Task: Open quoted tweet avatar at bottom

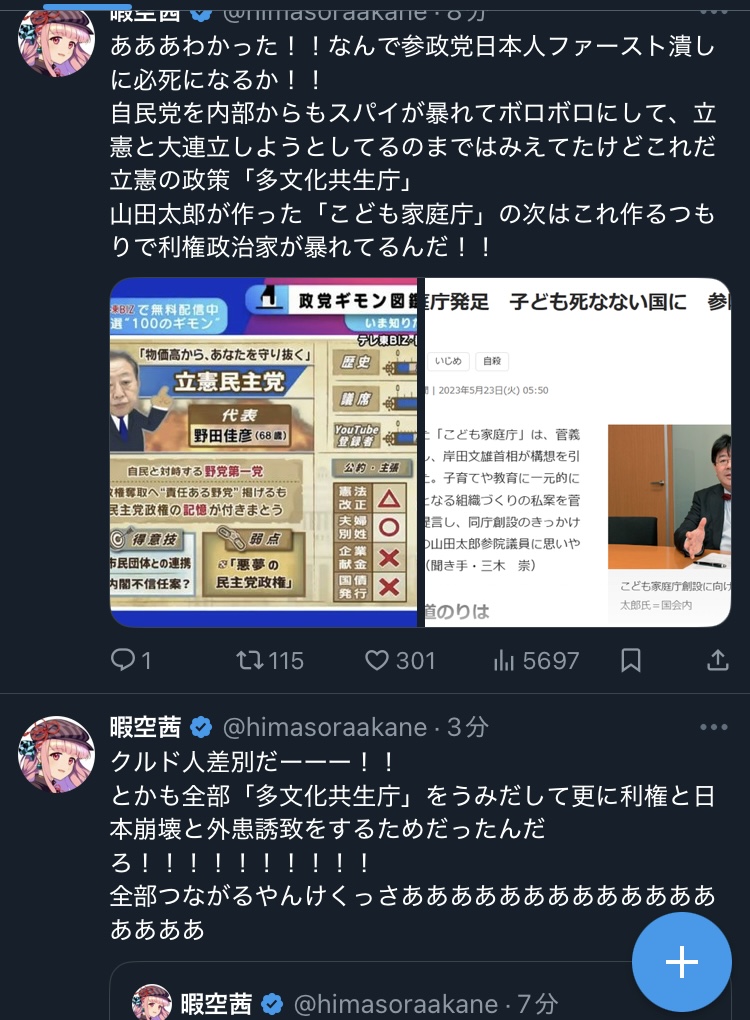Action: click(x=152, y=1002)
